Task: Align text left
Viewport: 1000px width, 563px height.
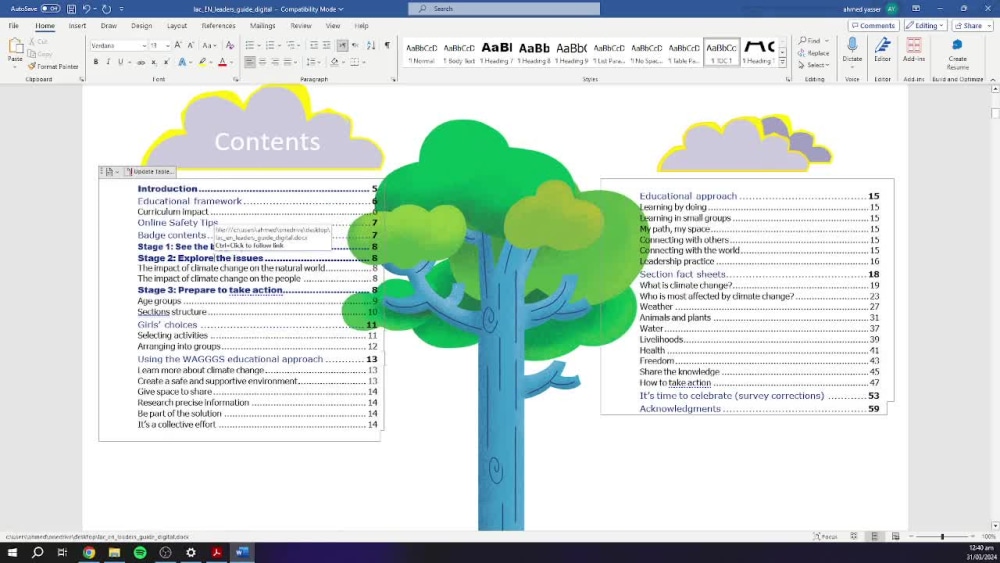Action: click(250, 62)
